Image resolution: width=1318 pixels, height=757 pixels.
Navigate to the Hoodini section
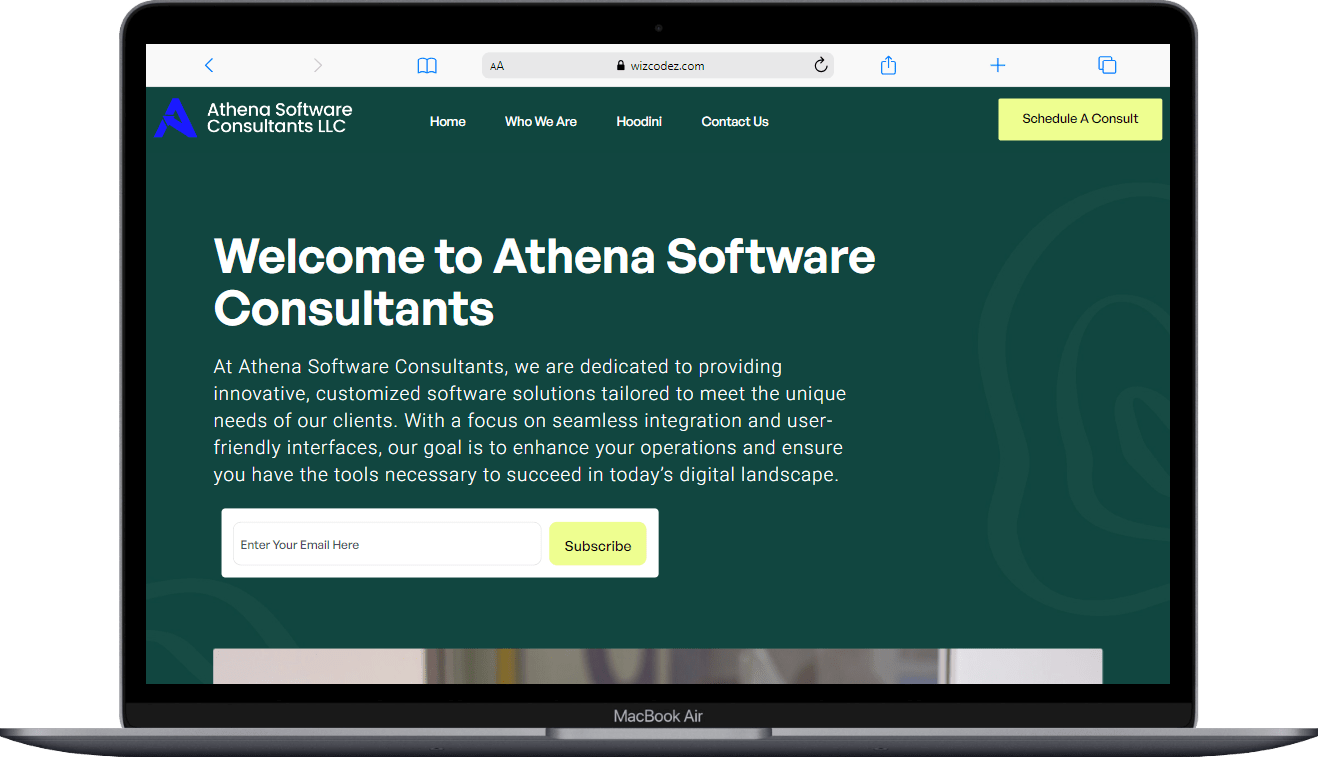click(x=639, y=121)
